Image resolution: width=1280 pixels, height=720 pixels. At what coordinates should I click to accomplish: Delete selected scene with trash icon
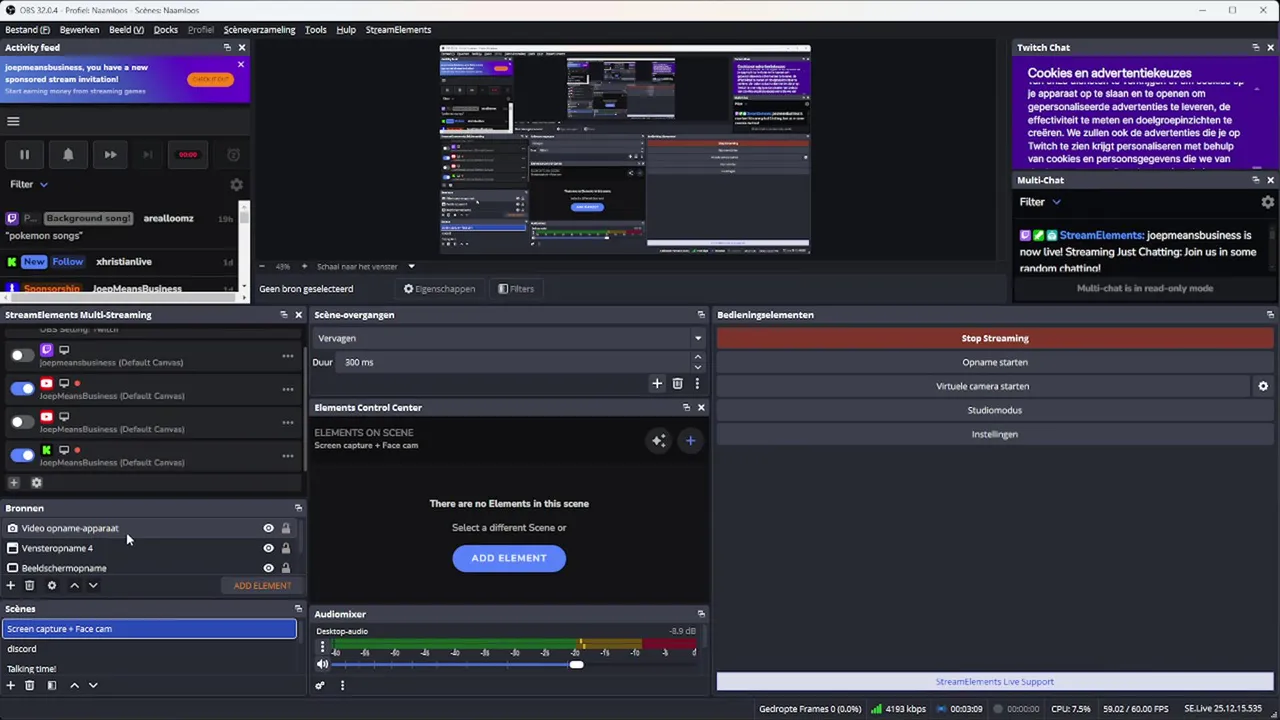30,686
